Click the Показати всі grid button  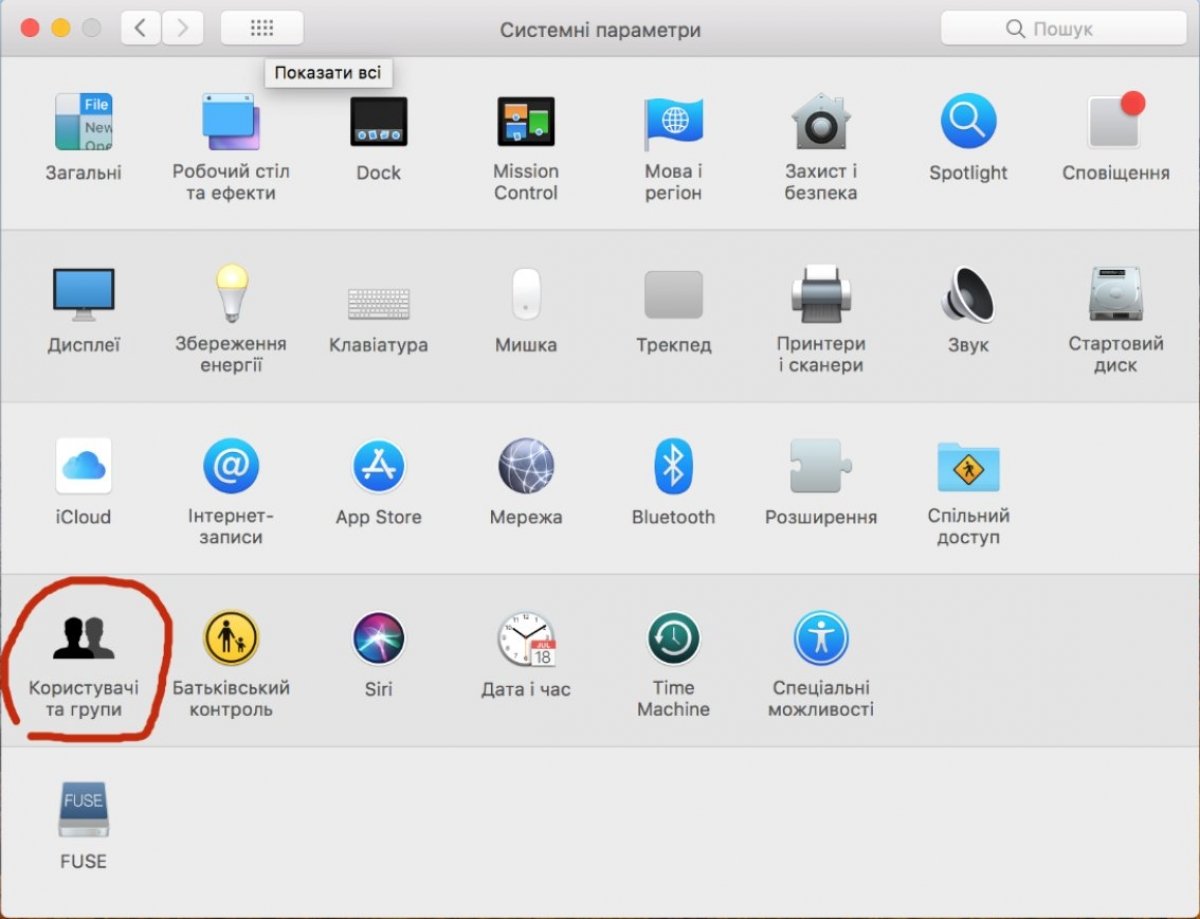tap(262, 28)
